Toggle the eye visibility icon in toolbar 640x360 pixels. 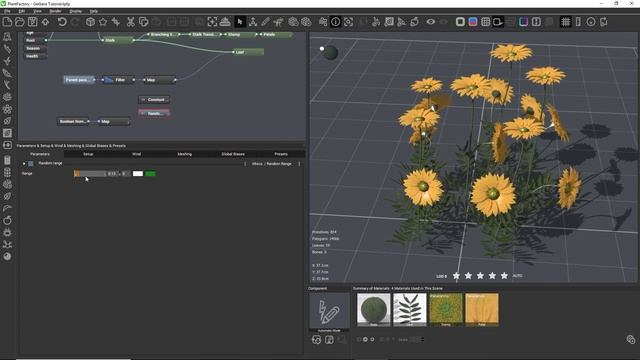(x=431, y=22)
